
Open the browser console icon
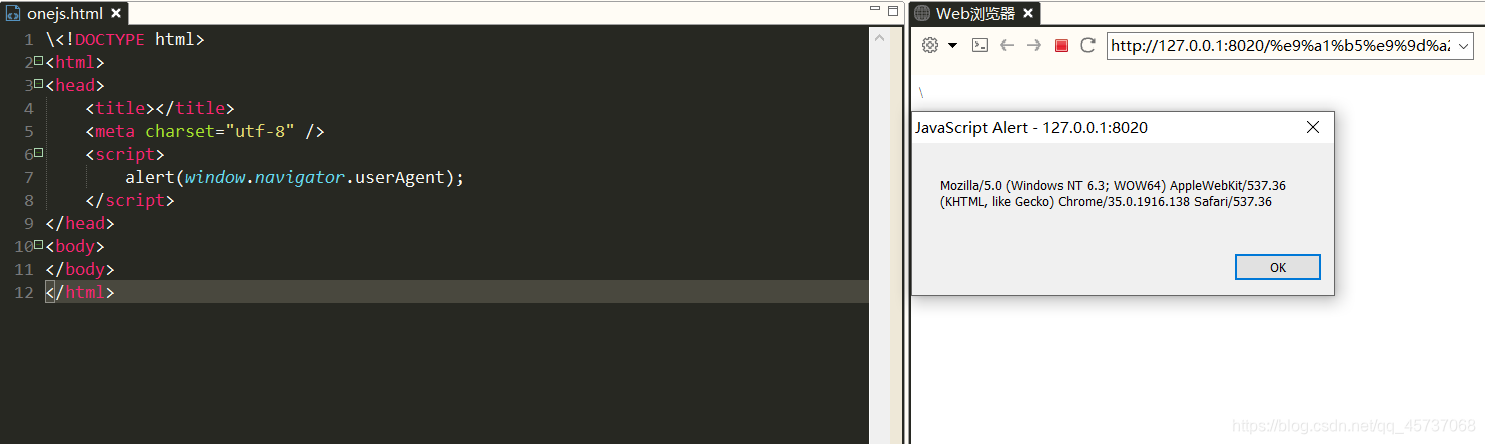click(x=980, y=45)
